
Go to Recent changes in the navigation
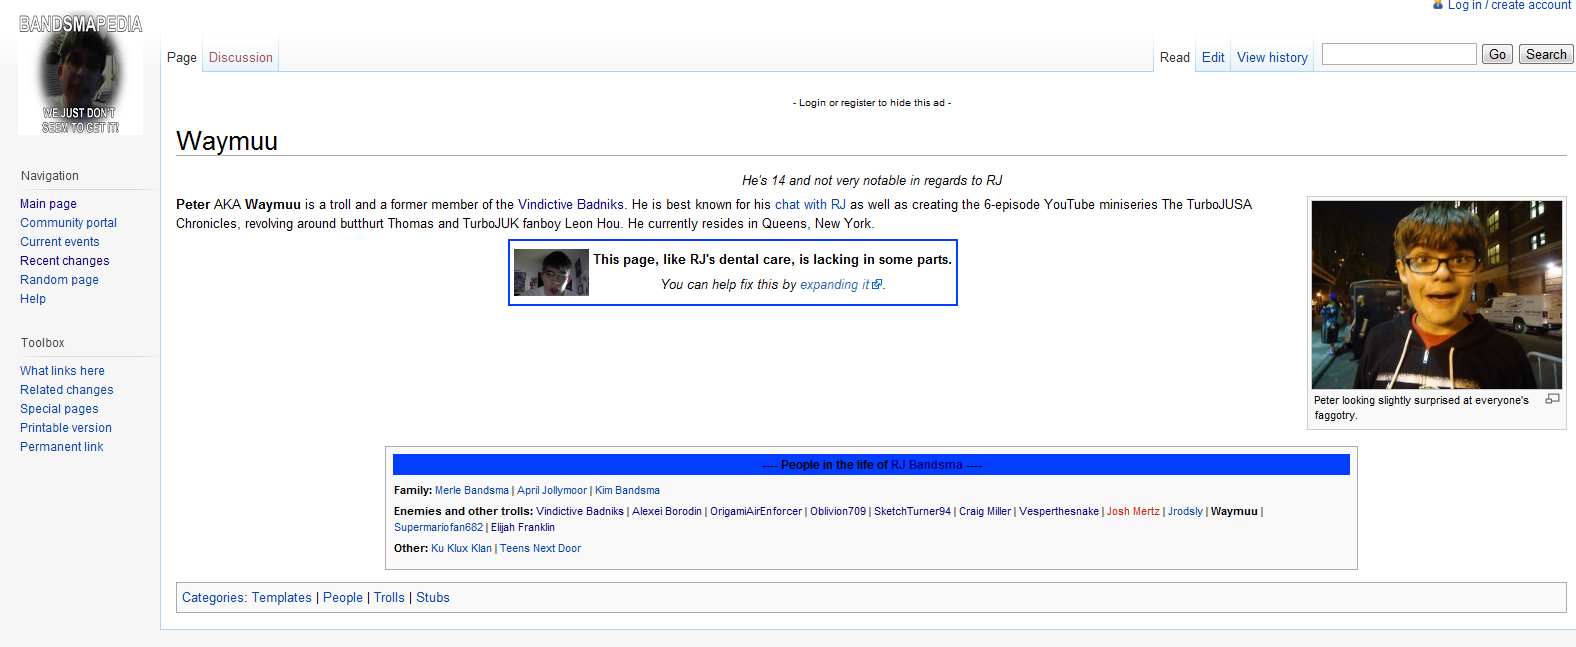65,261
